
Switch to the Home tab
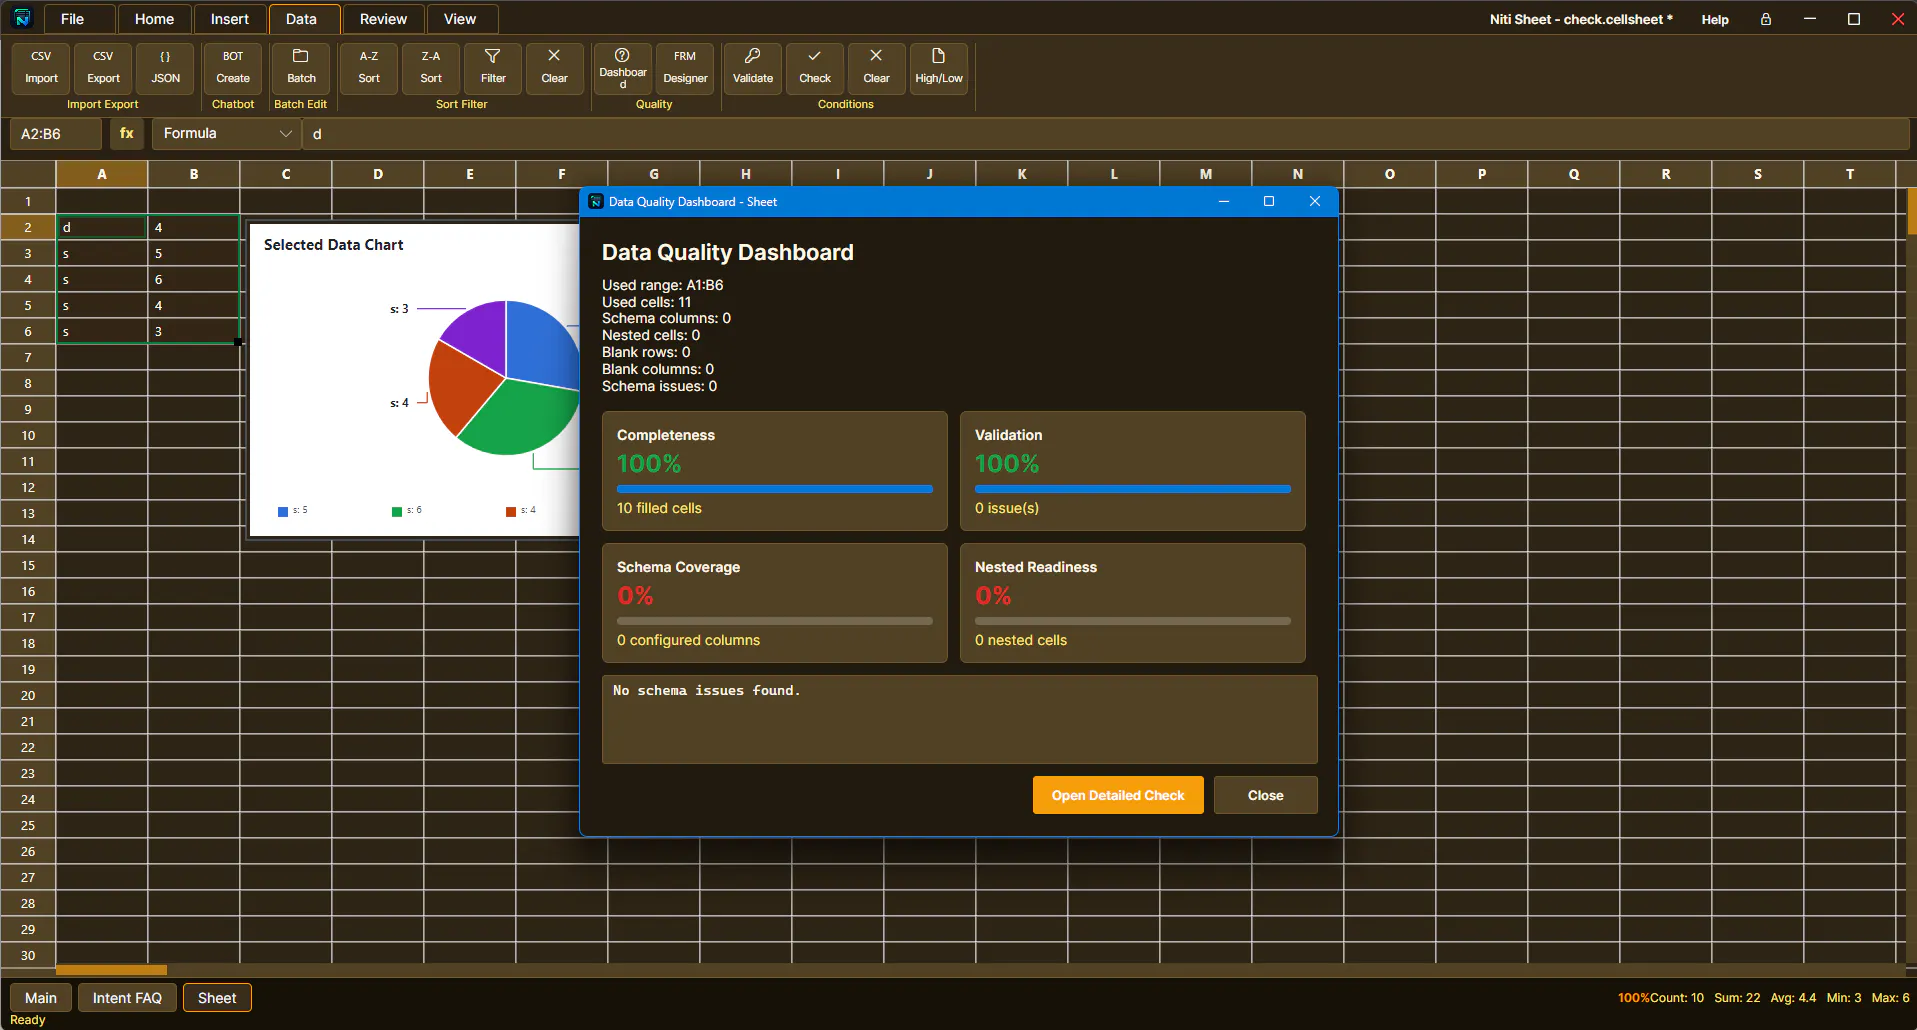click(154, 19)
